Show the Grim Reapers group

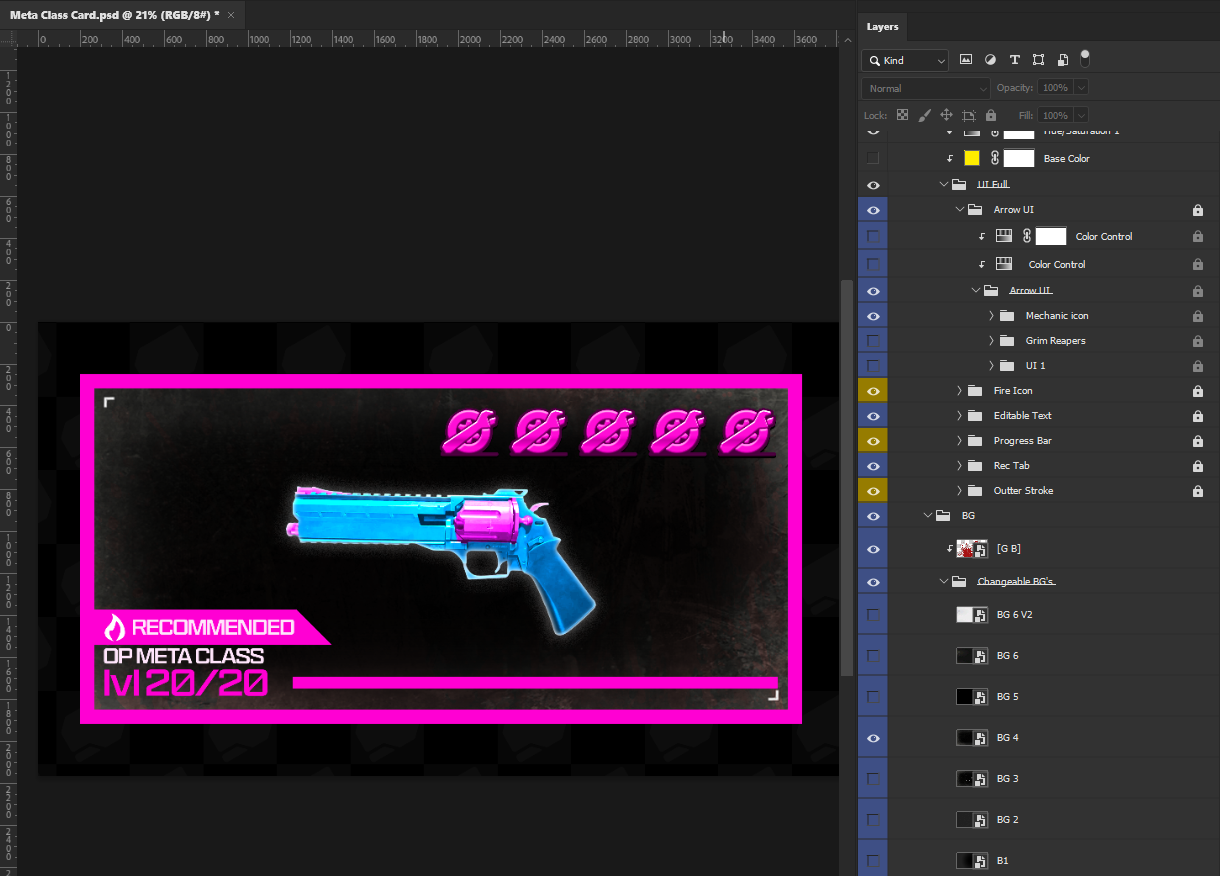coord(873,341)
